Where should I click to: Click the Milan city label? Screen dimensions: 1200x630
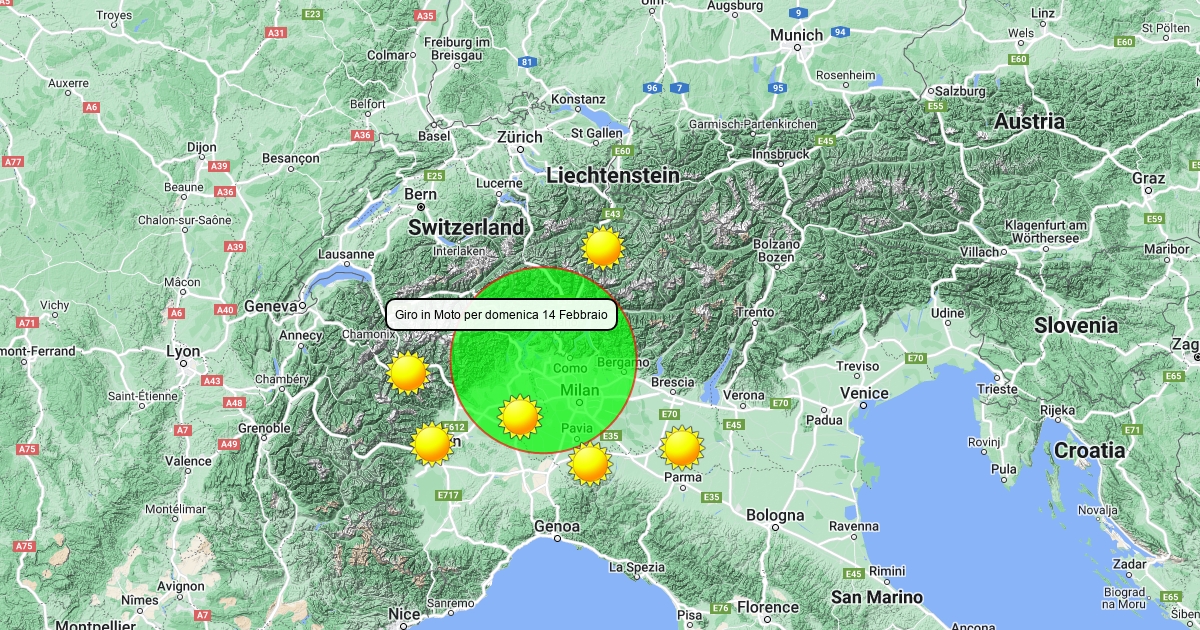click(579, 389)
